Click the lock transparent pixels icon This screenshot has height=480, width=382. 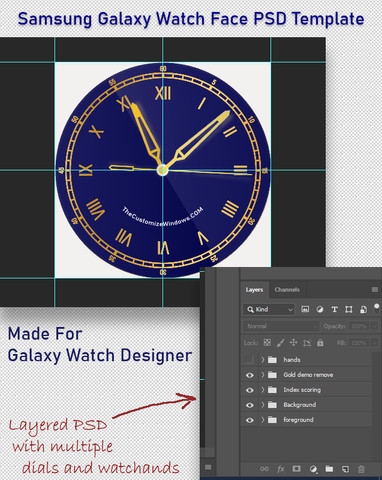[x=267, y=343]
